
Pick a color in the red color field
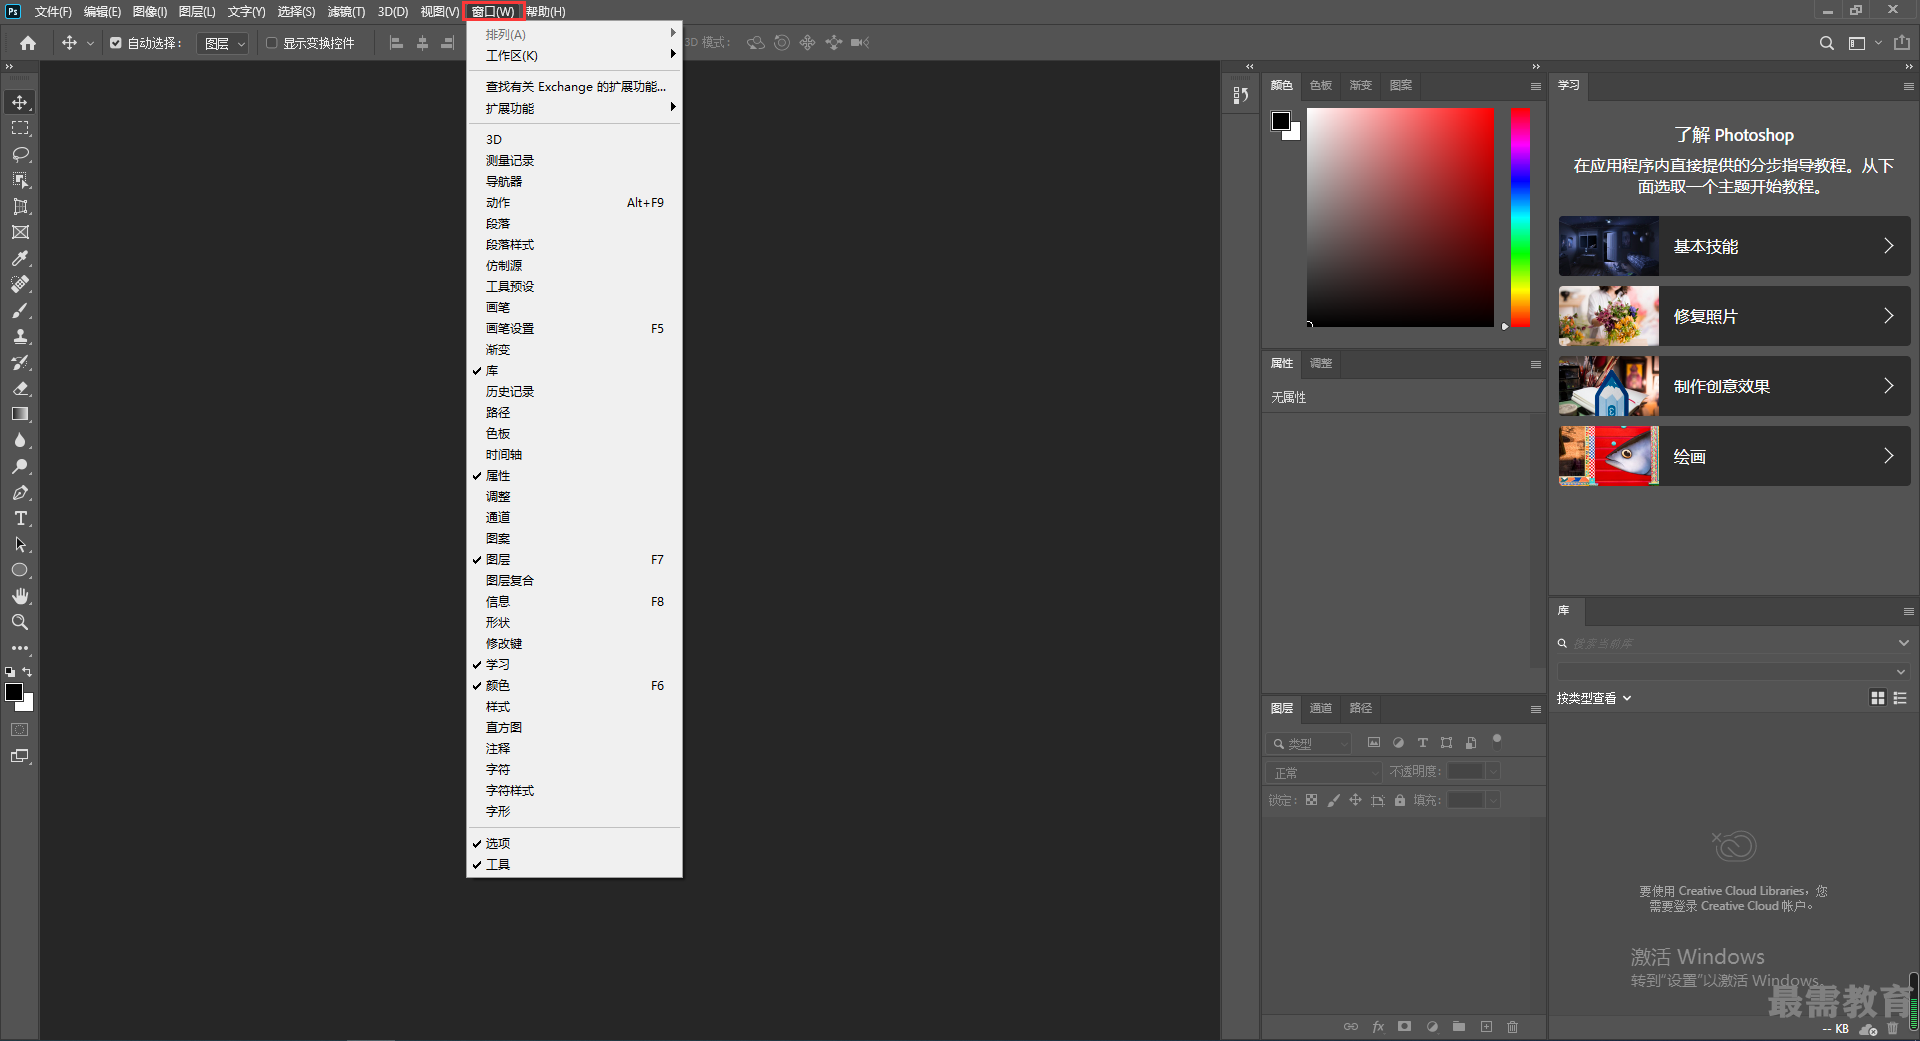(x=1400, y=217)
